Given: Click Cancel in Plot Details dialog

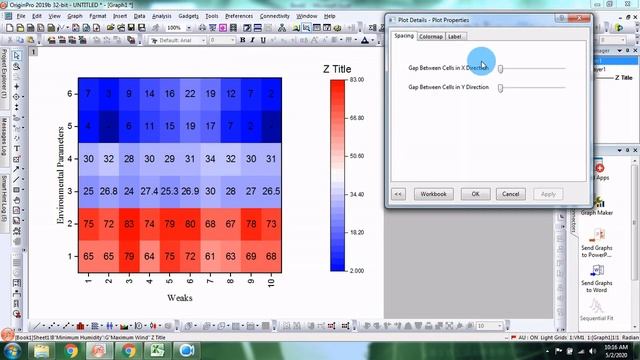Looking at the screenshot, I should click(511, 194).
